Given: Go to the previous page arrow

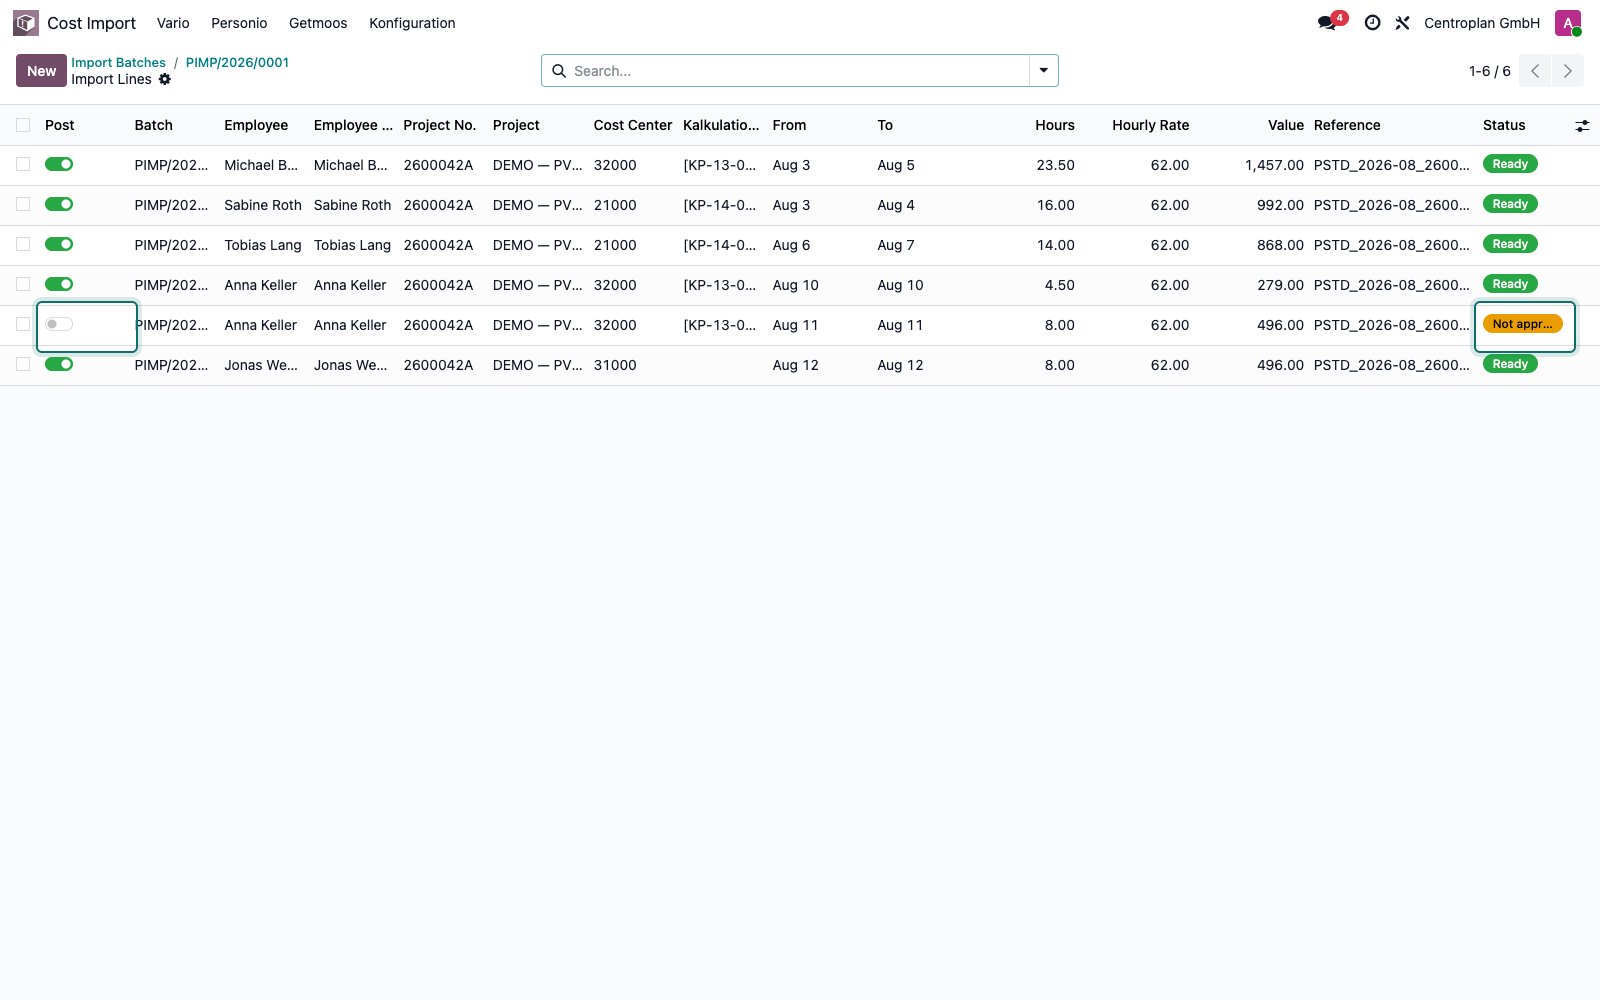Looking at the screenshot, I should pyautogui.click(x=1535, y=71).
